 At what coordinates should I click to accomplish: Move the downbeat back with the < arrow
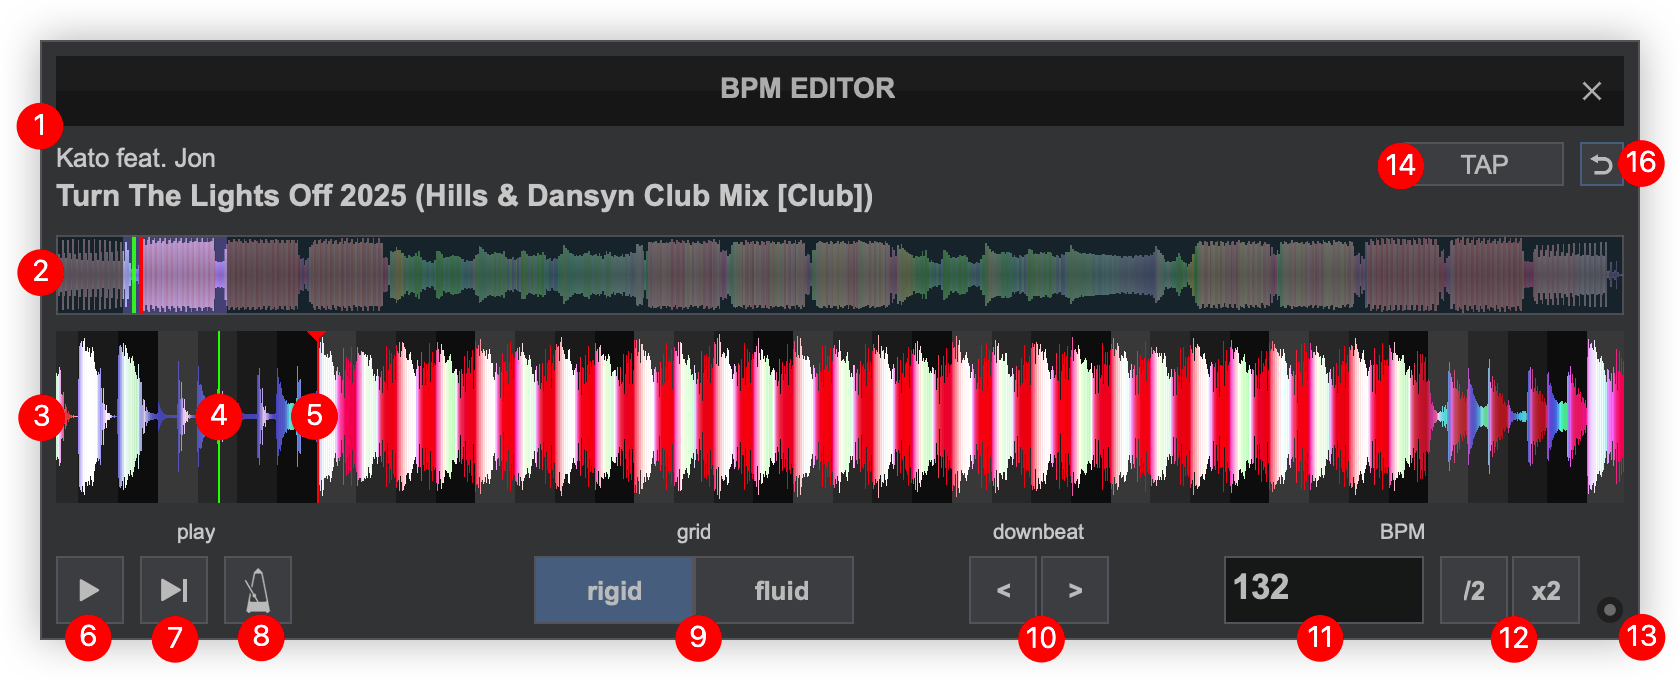click(x=1003, y=590)
